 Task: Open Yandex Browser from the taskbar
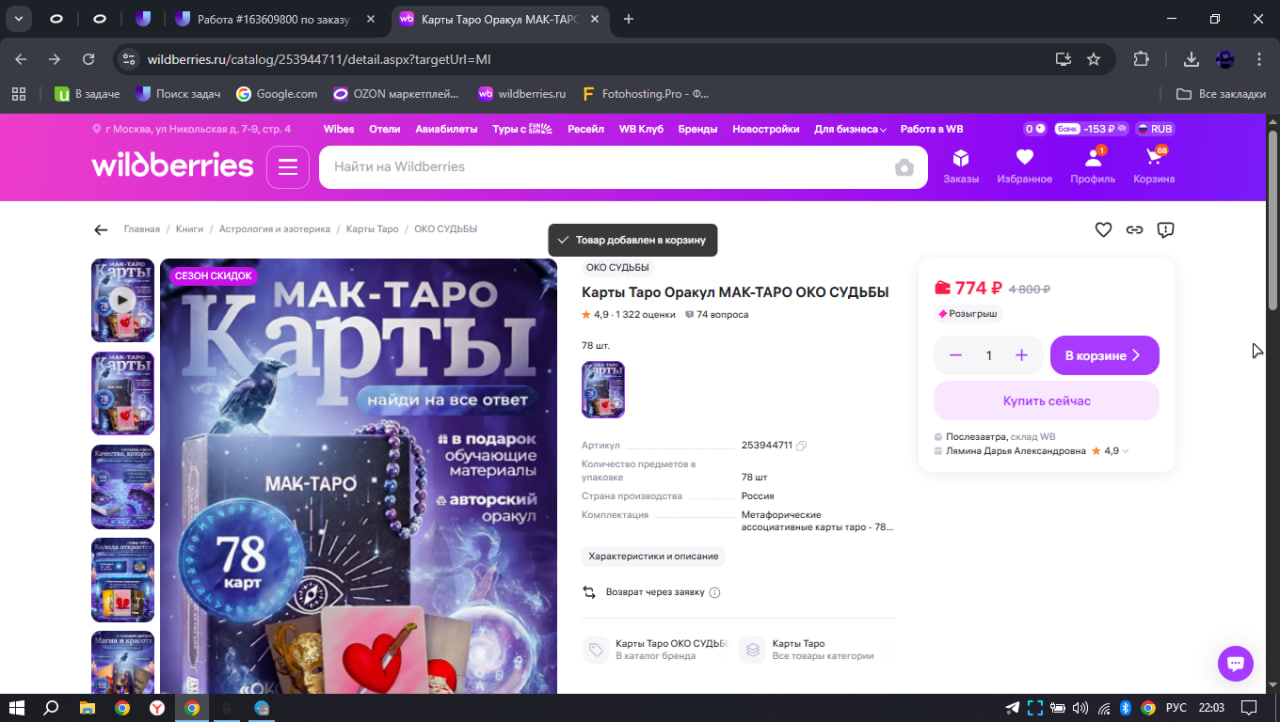point(157,708)
